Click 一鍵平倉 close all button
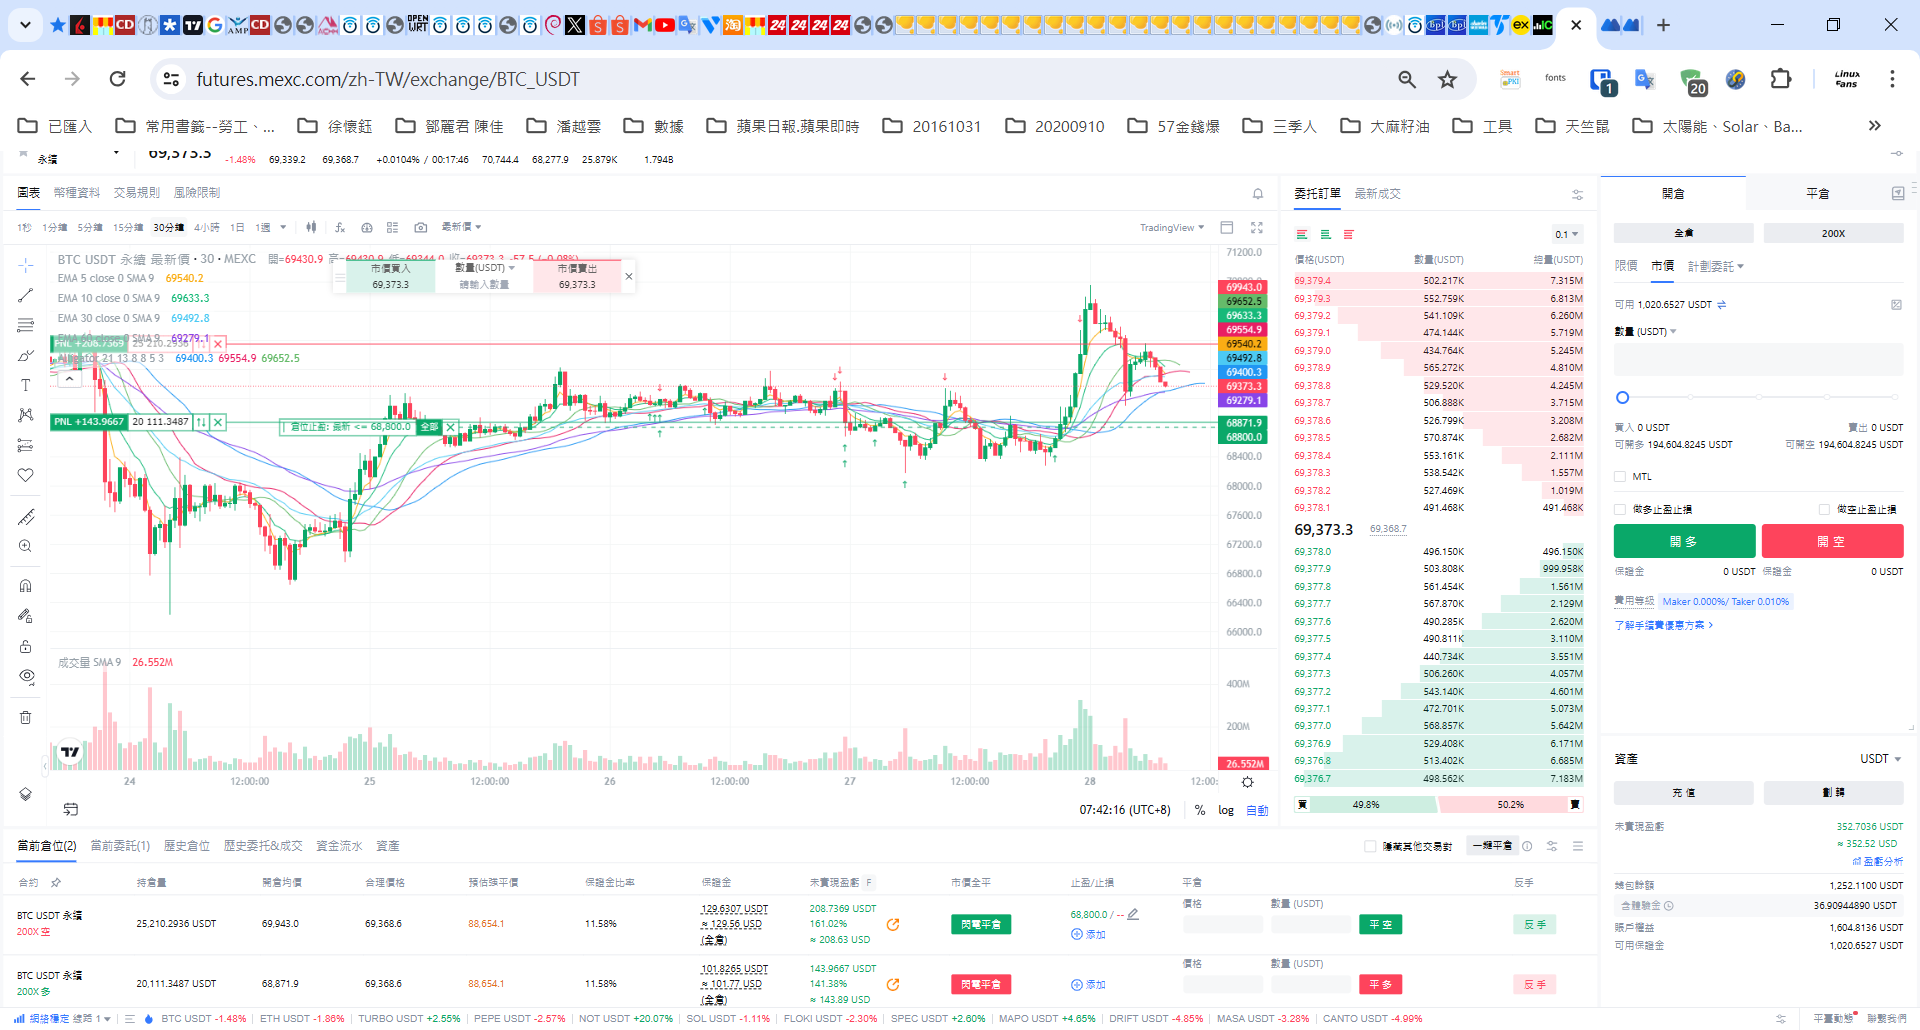 (x=1492, y=846)
